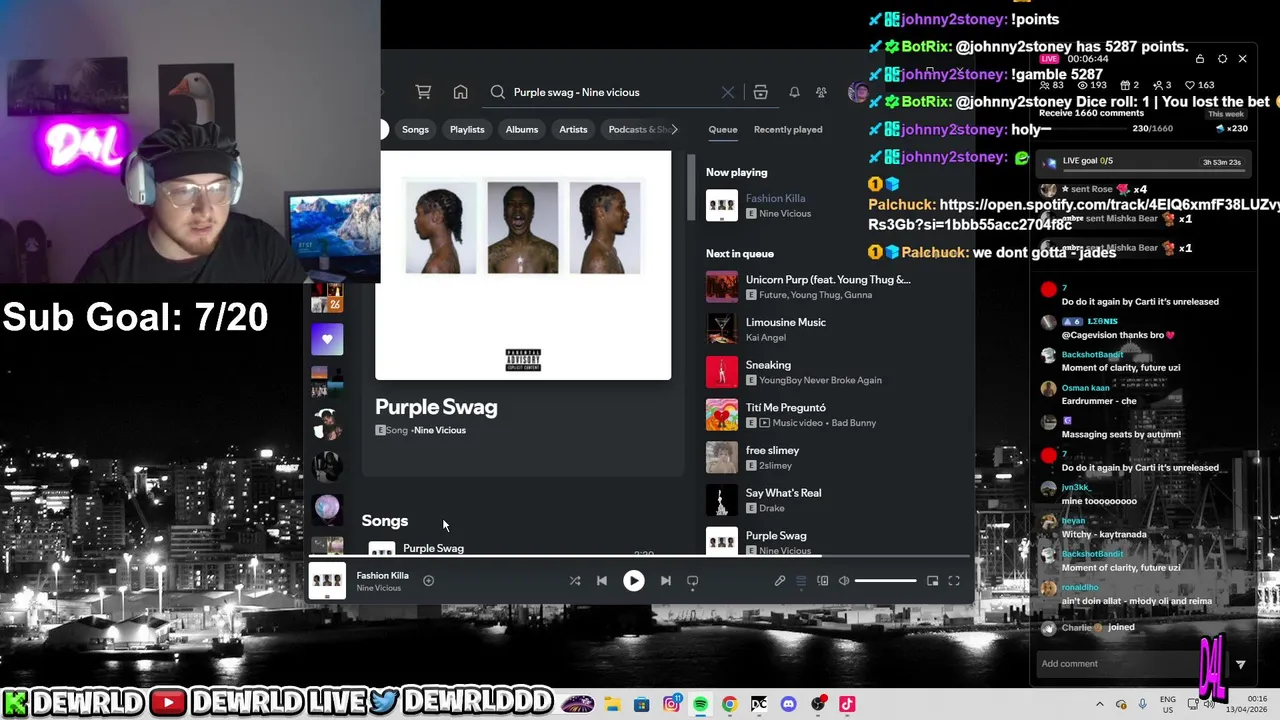The height and width of the screenshot is (720, 1280).
Task: Enter Spotify full screen mode
Action: tap(954, 580)
